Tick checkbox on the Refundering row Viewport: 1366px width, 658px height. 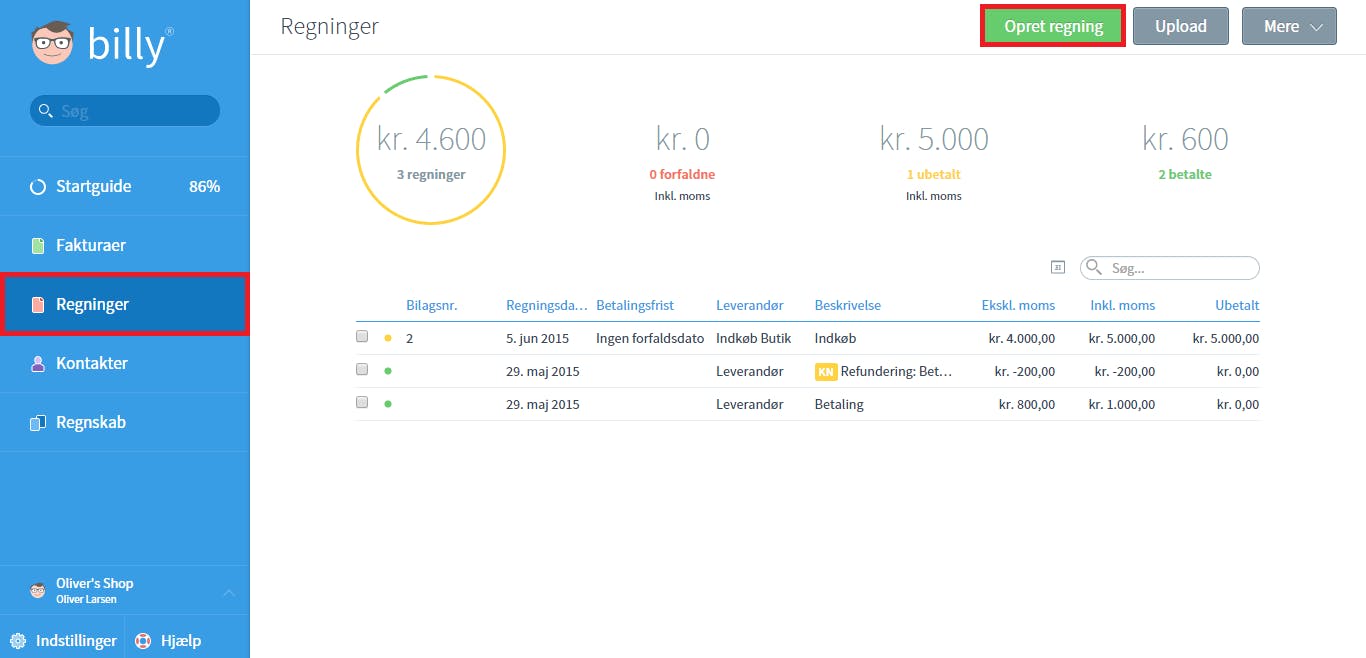coord(362,370)
